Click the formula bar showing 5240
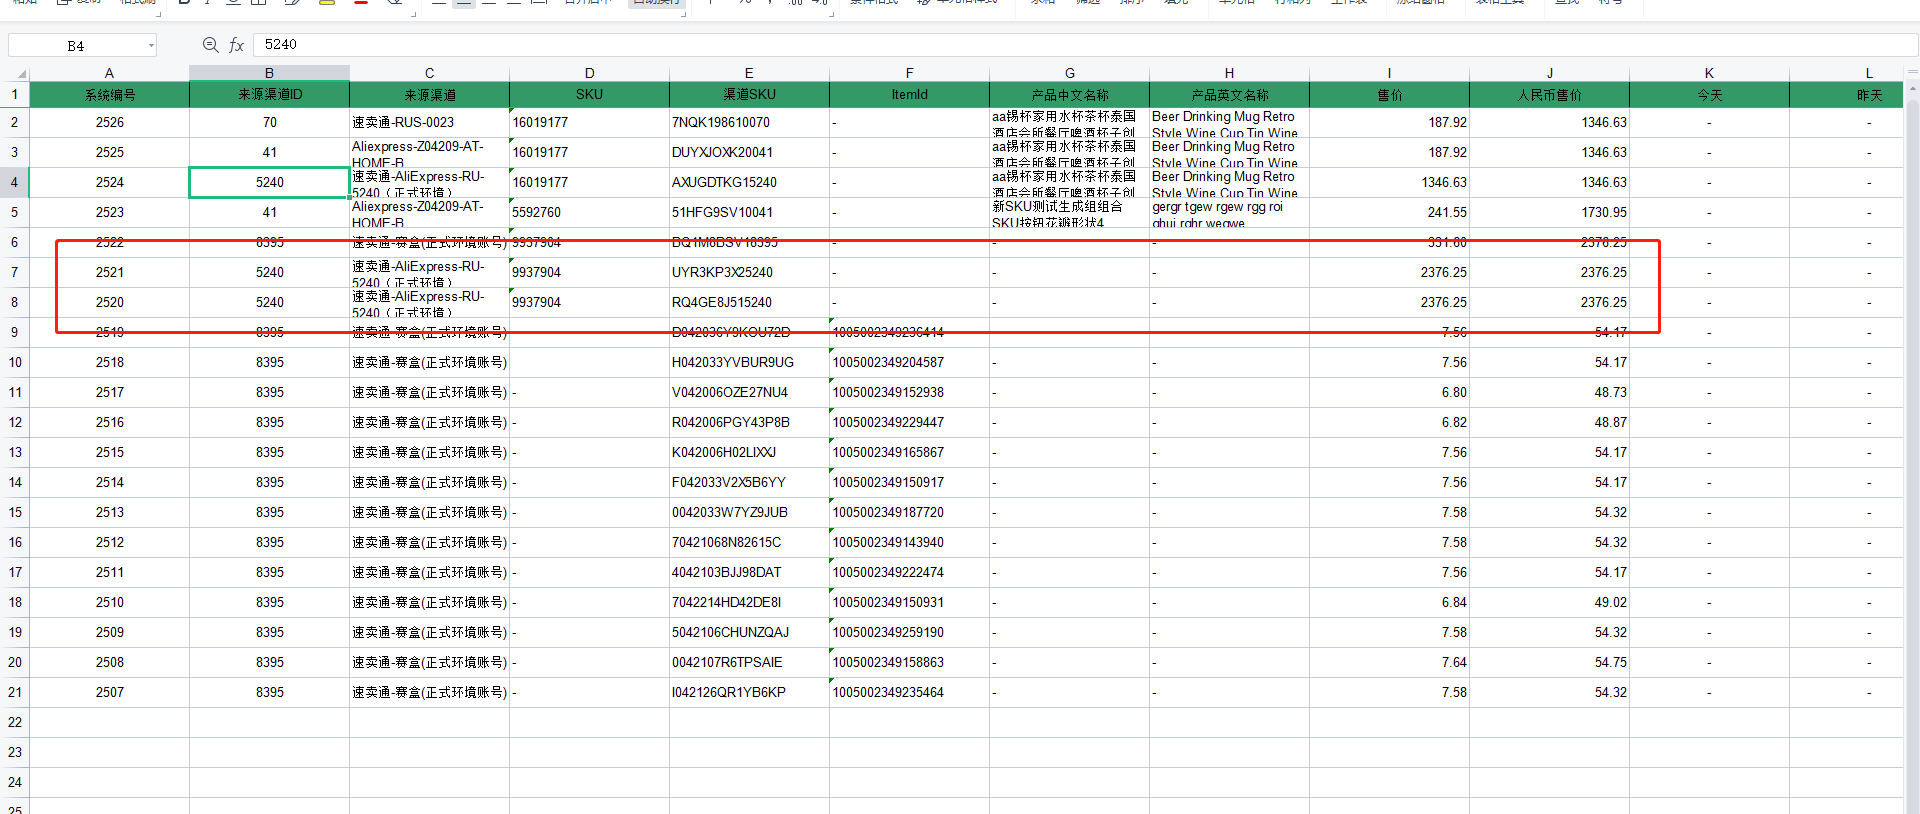Viewport: 1920px width, 814px height. tap(1085, 45)
